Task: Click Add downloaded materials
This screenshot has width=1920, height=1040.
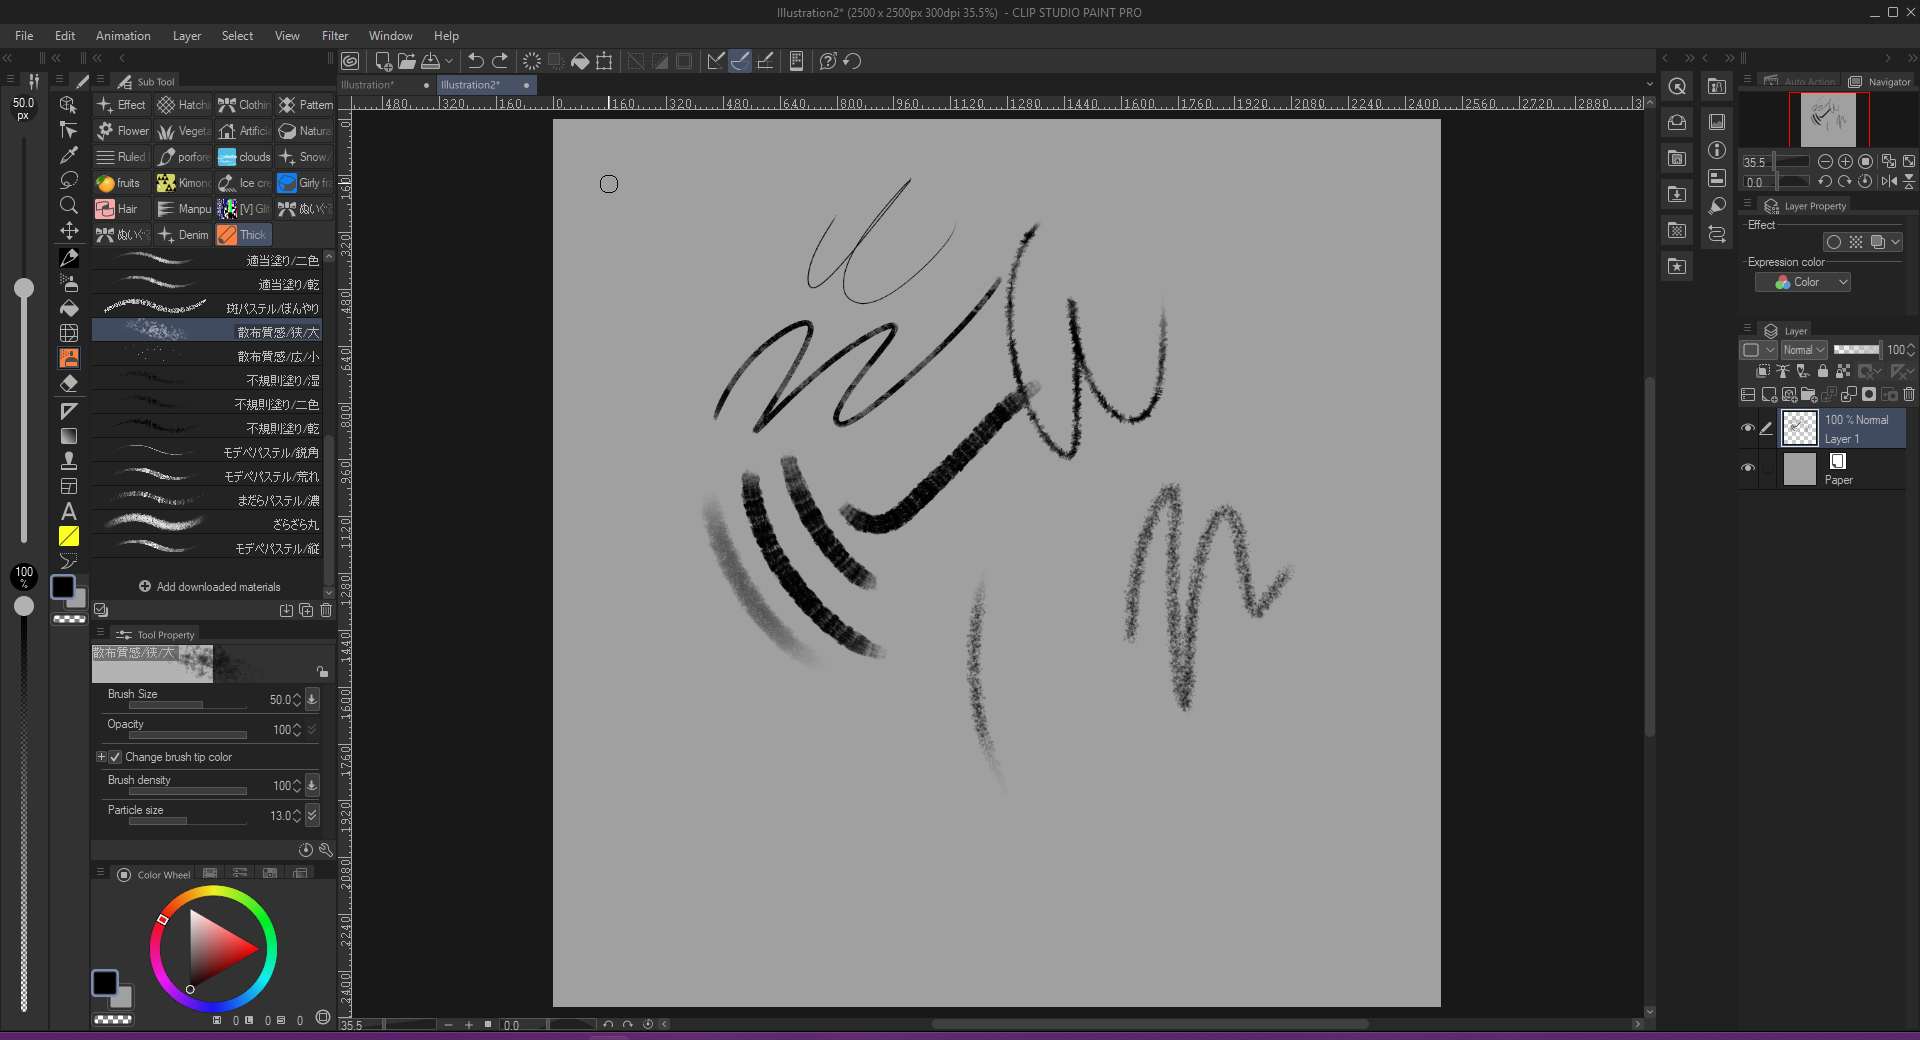Action: click(x=209, y=587)
